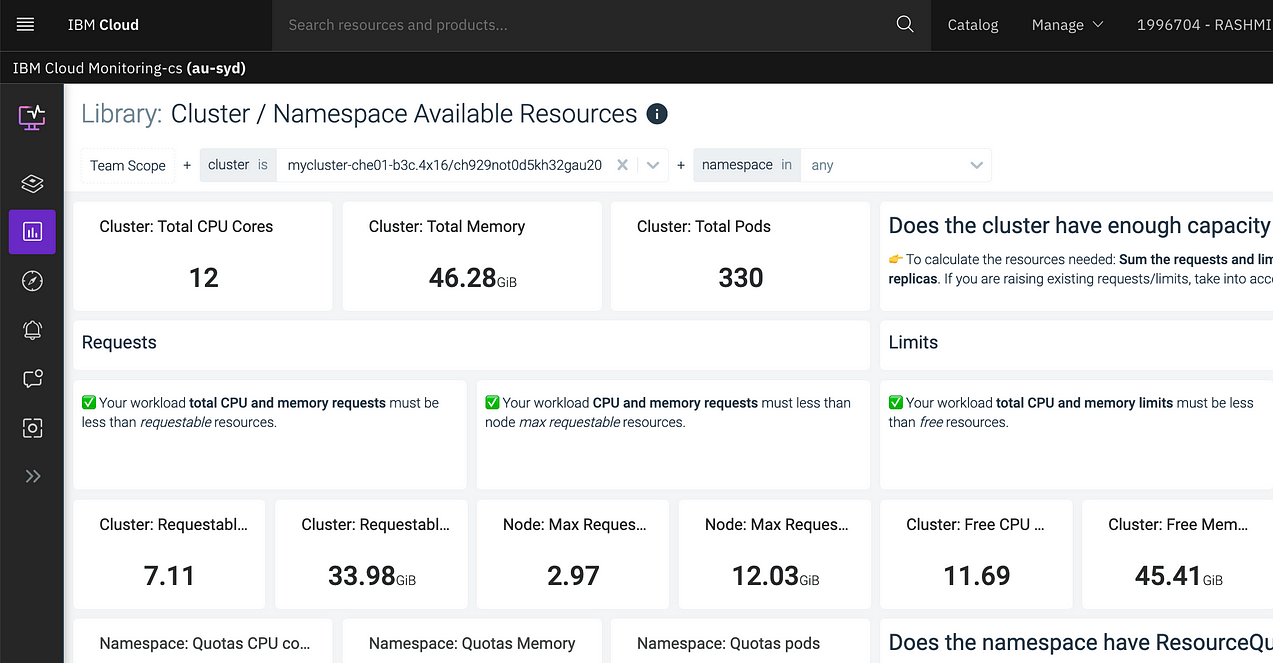Open the Manage menu dropdown
This screenshot has width=1273, height=663.
1067,25
